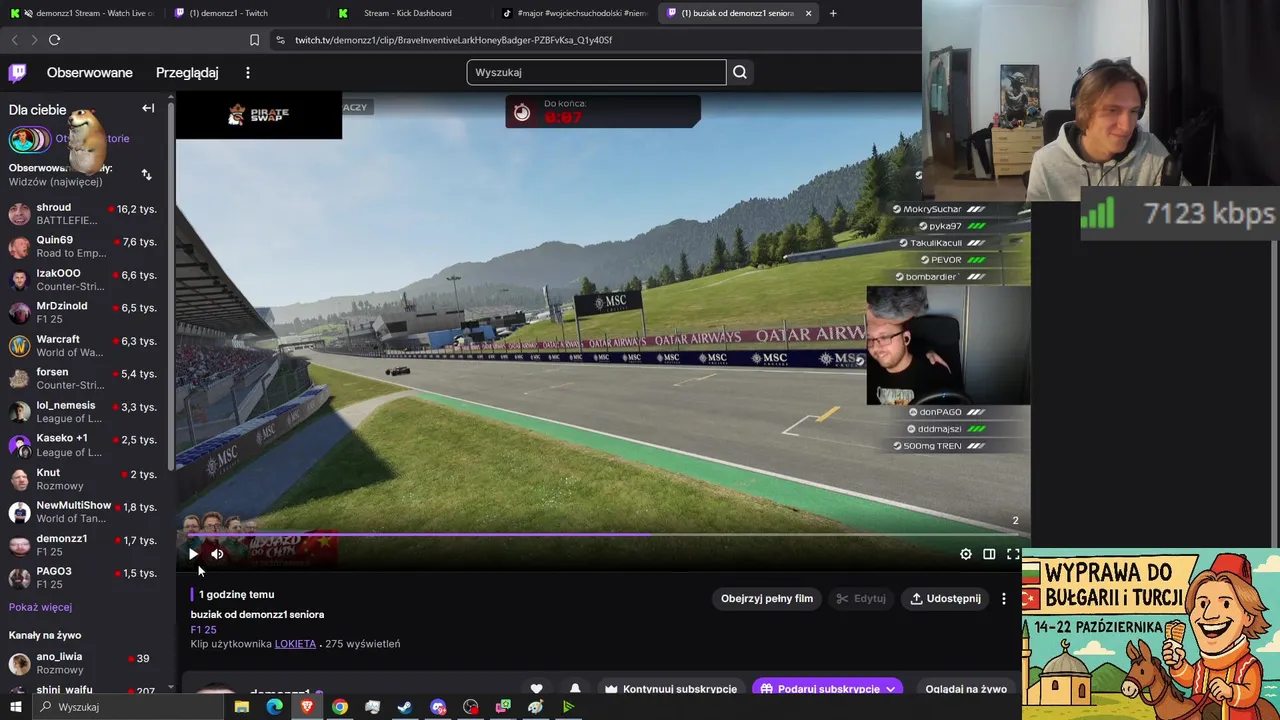Open LOKIETA user profile link
This screenshot has height=720, width=1280.
[x=295, y=644]
